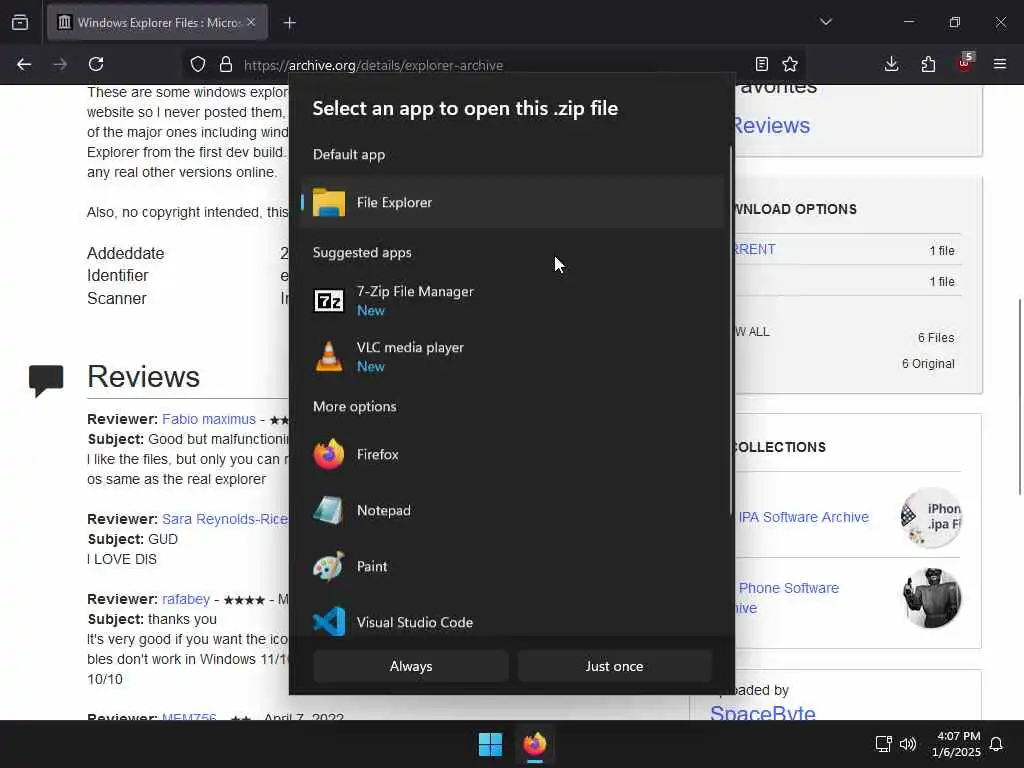1024x768 pixels.
Task: Open the tracking protection shield icon
Action: (198, 64)
